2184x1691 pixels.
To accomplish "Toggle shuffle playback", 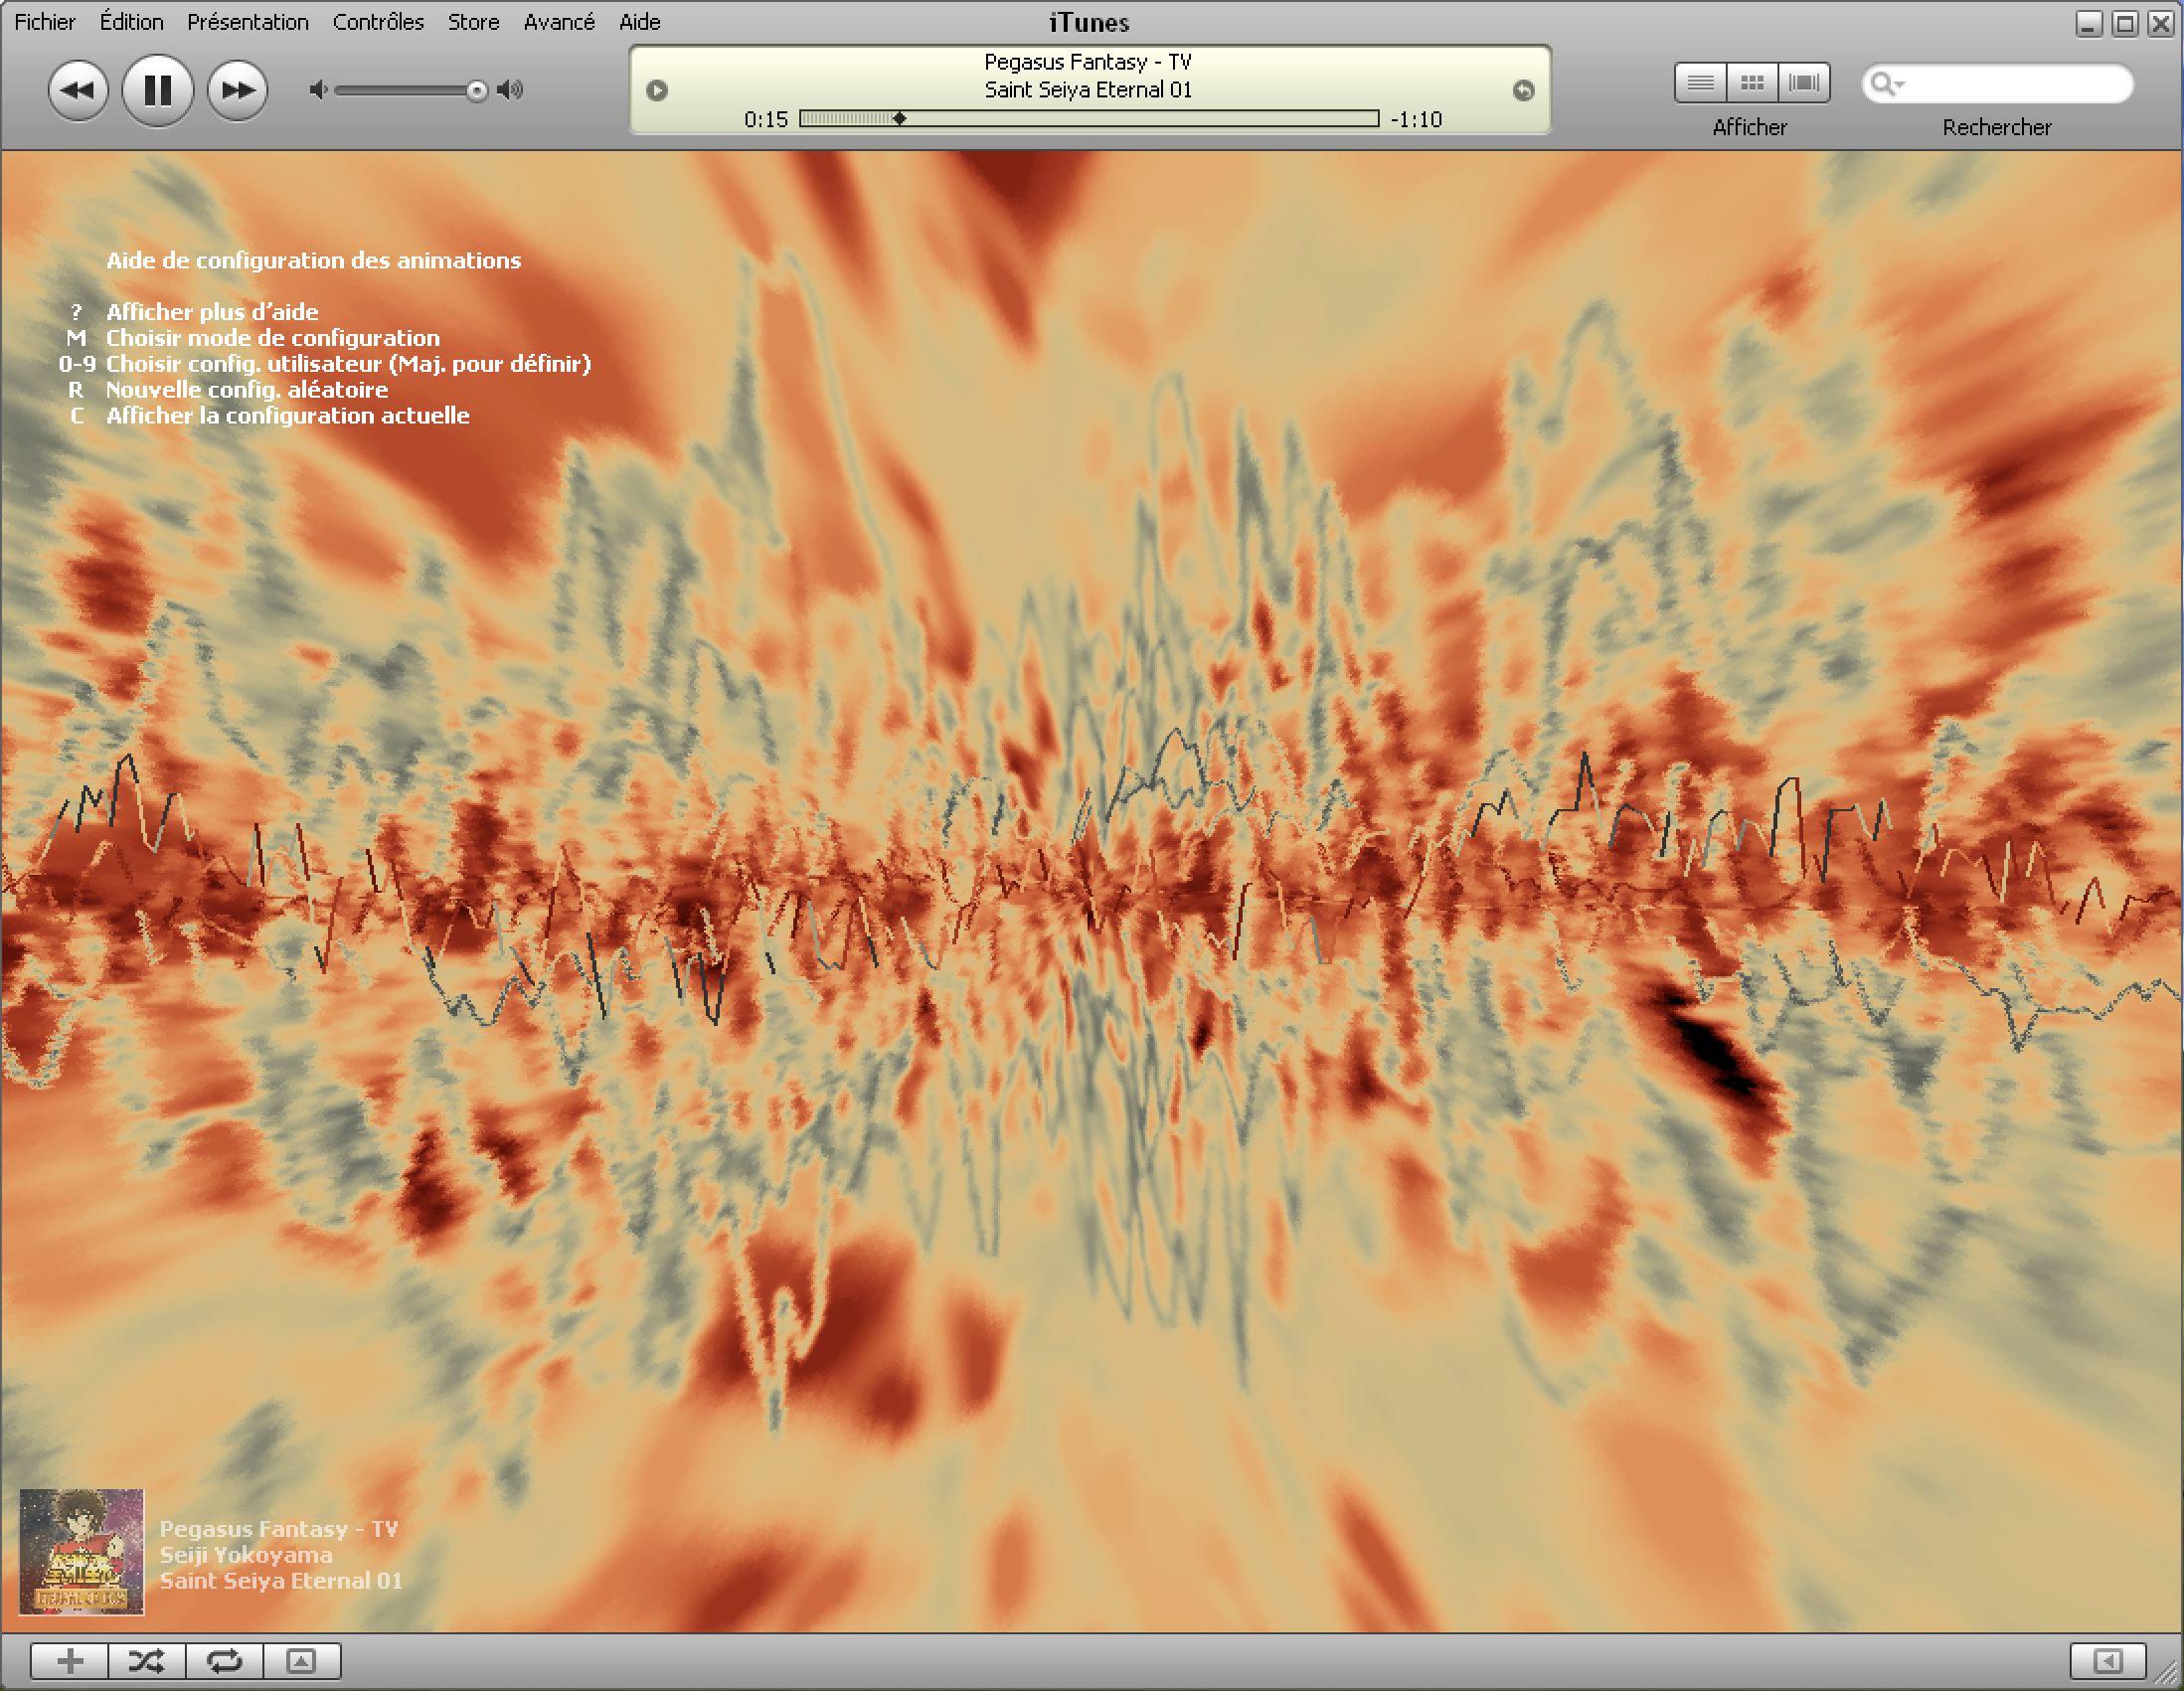I will 146,1661.
